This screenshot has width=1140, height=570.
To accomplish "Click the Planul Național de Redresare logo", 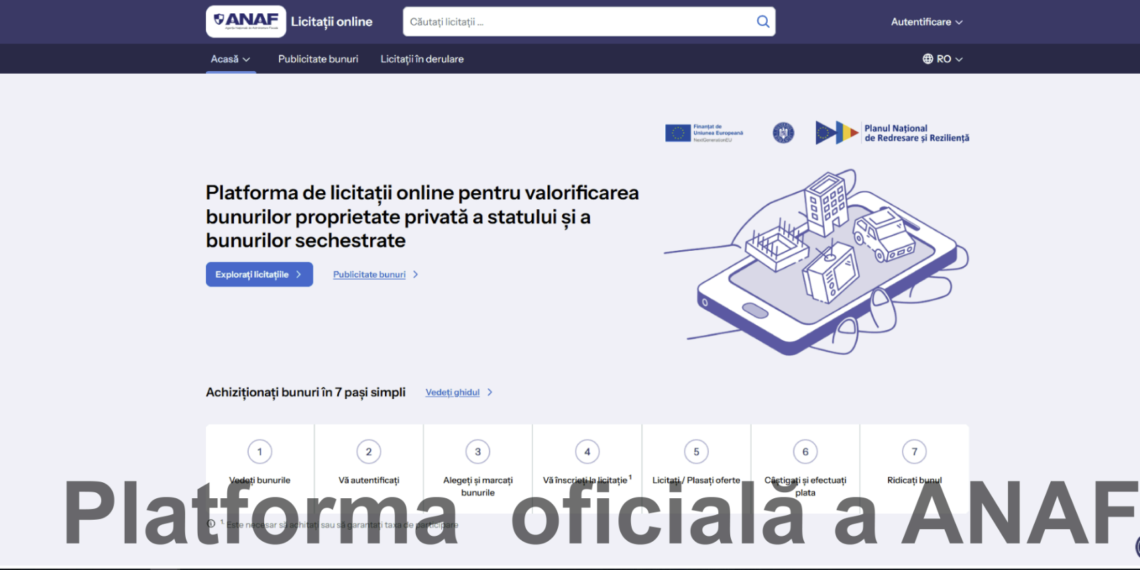I will (x=892, y=132).
